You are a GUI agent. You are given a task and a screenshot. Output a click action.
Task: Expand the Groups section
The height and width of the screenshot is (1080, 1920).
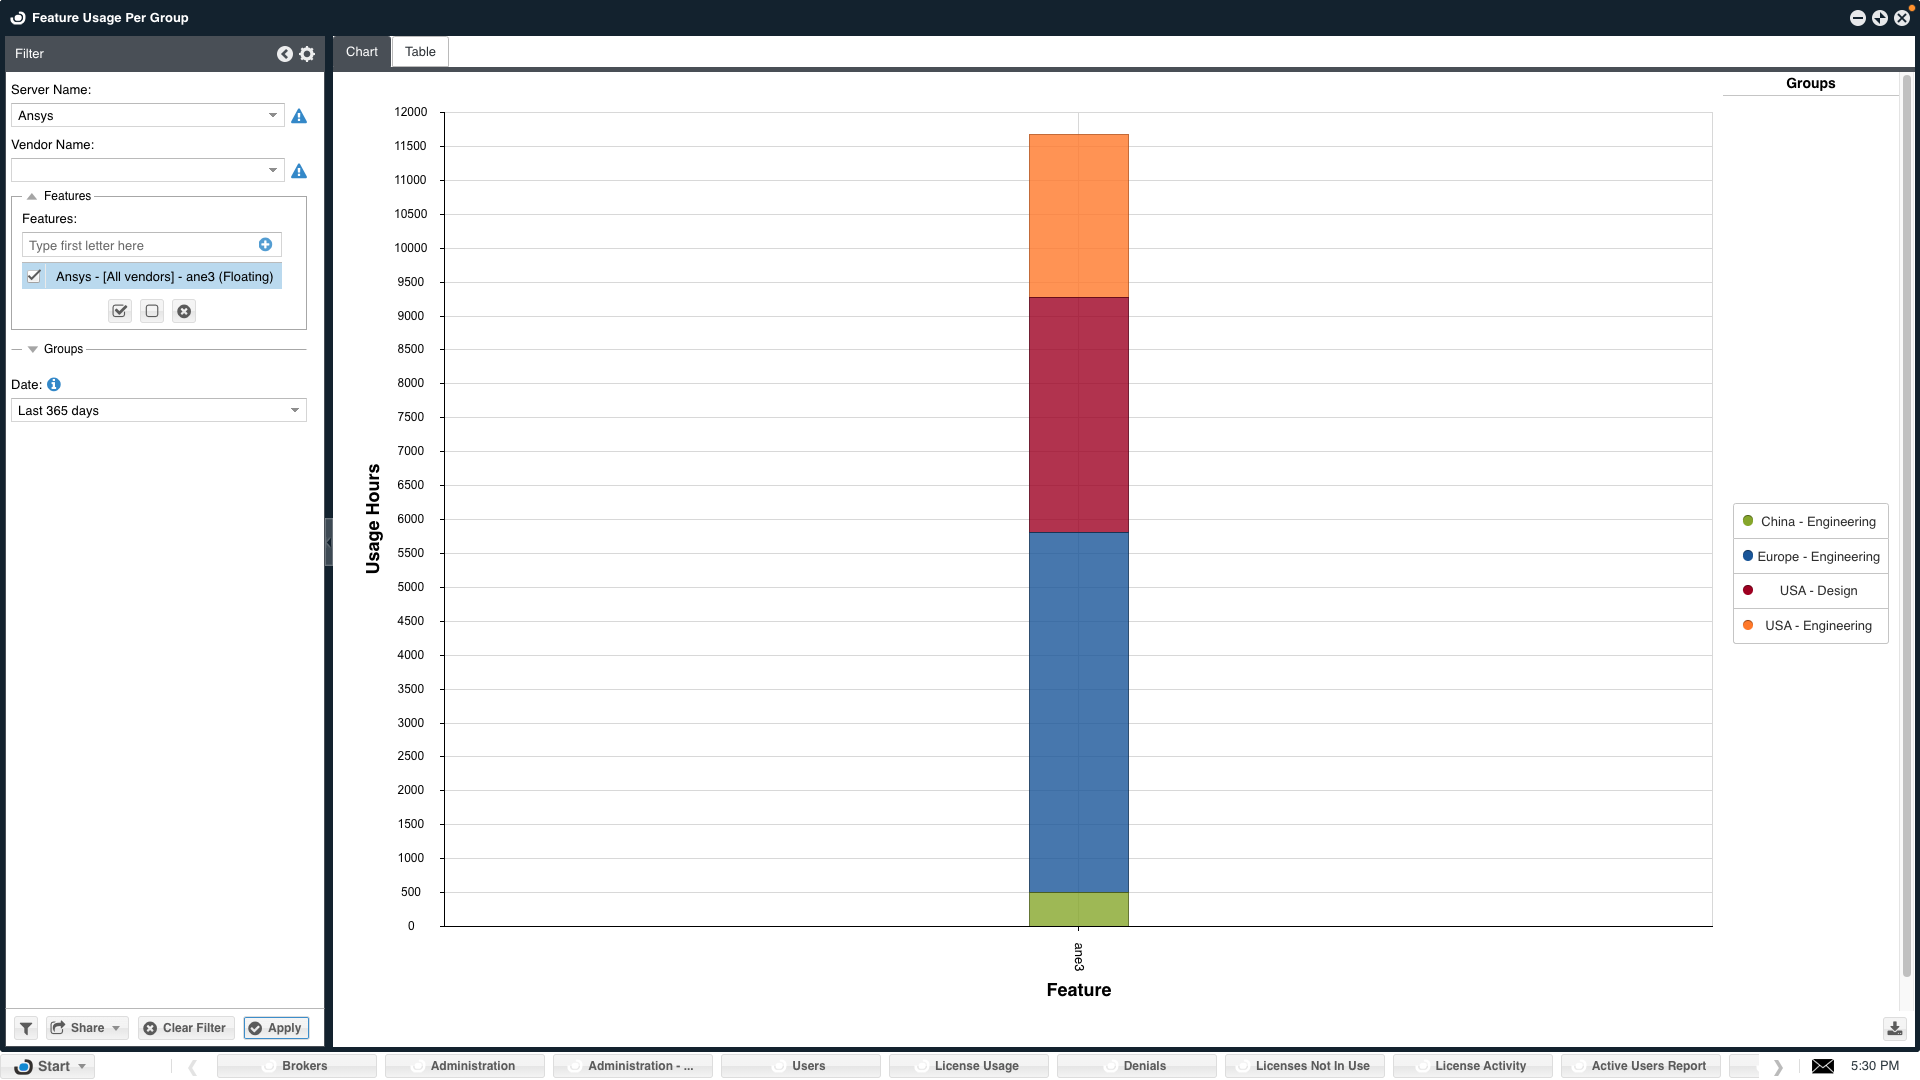tap(33, 349)
